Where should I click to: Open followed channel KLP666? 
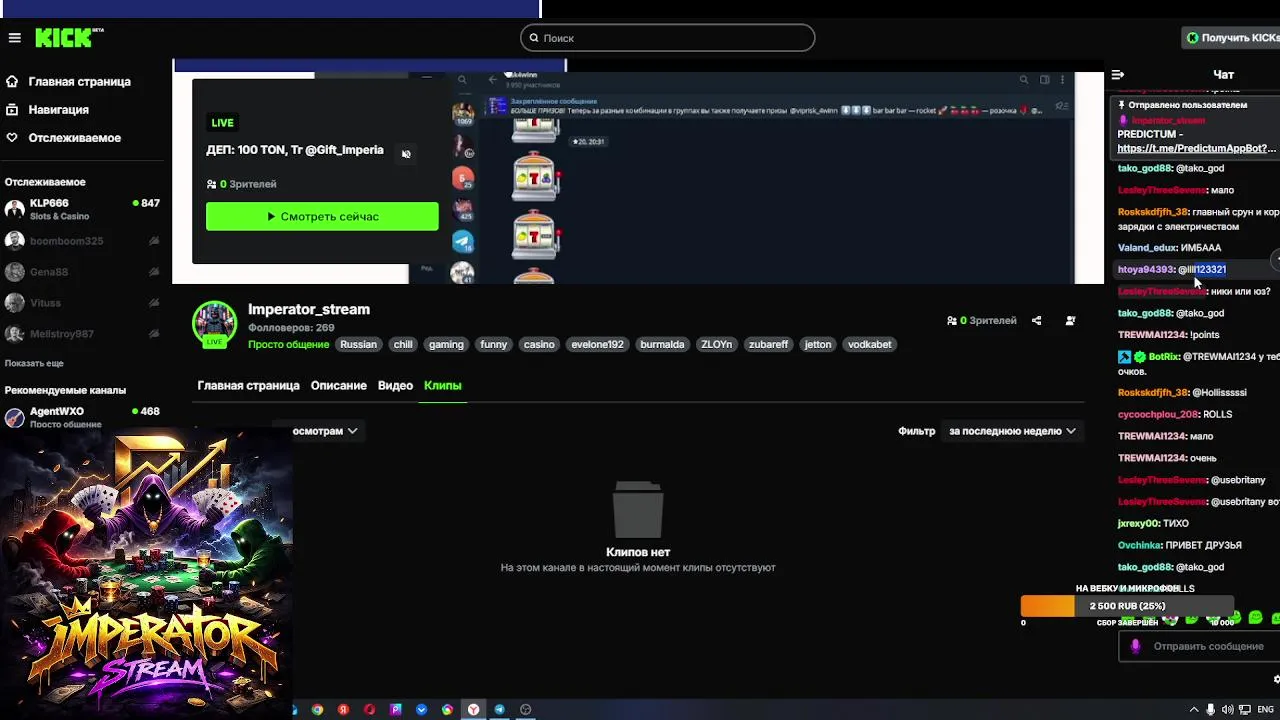coord(82,209)
